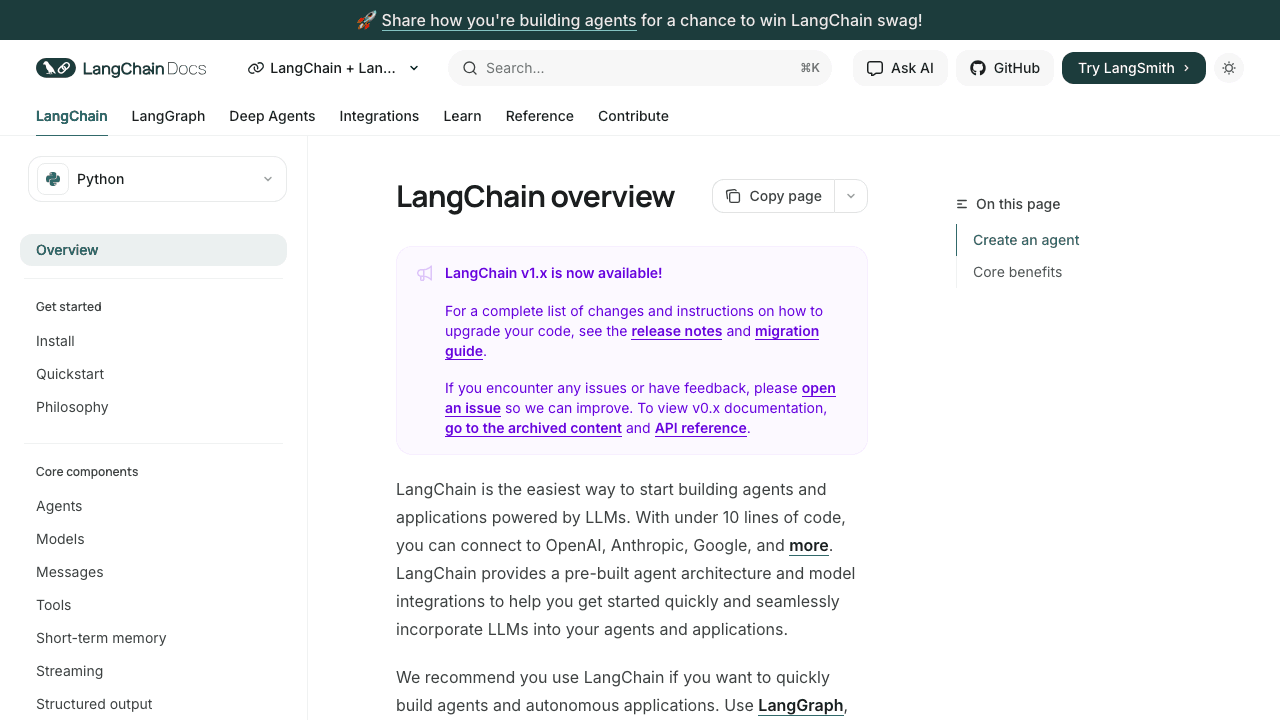Toggle dark mode with the sun icon
This screenshot has width=1280, height=720.
point(1228,68)
